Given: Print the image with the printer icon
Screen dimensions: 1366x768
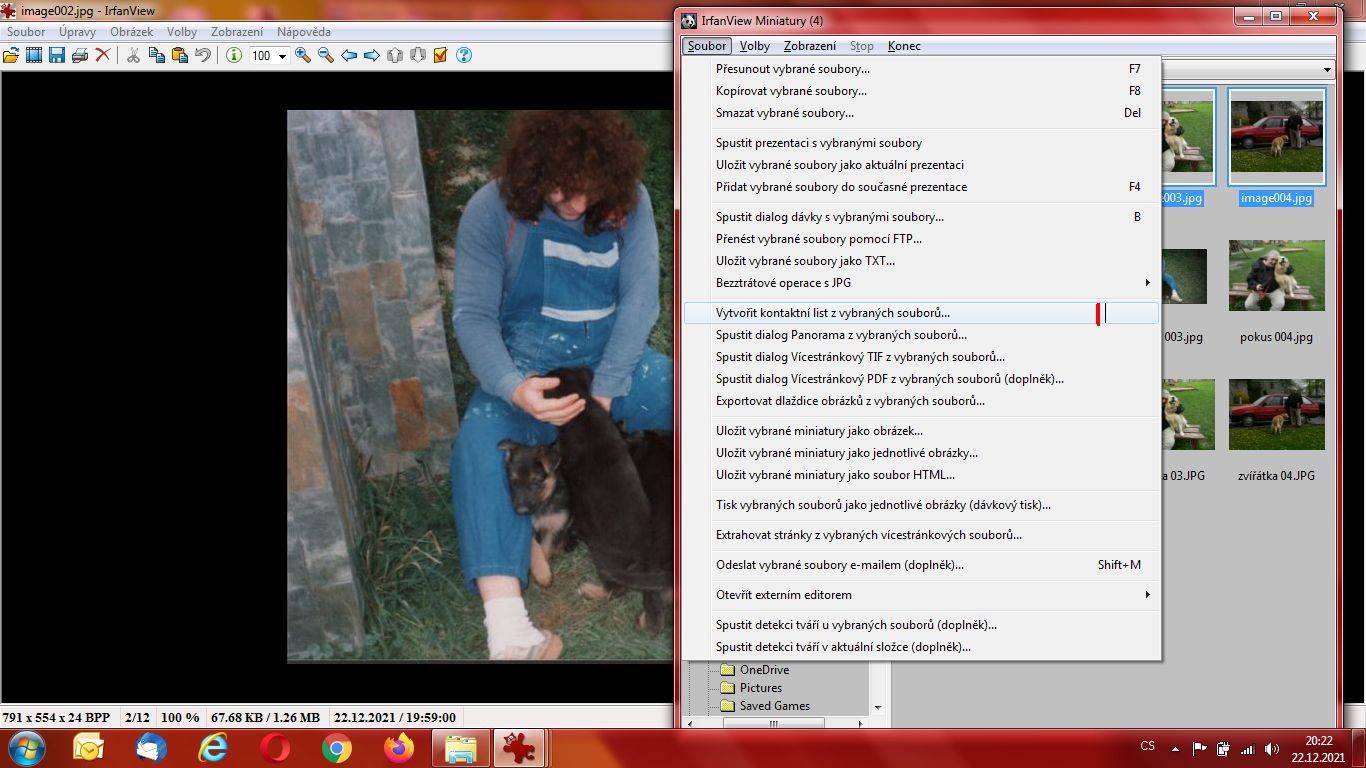Looking at the screenshot, I should click(x=80, y=56).
